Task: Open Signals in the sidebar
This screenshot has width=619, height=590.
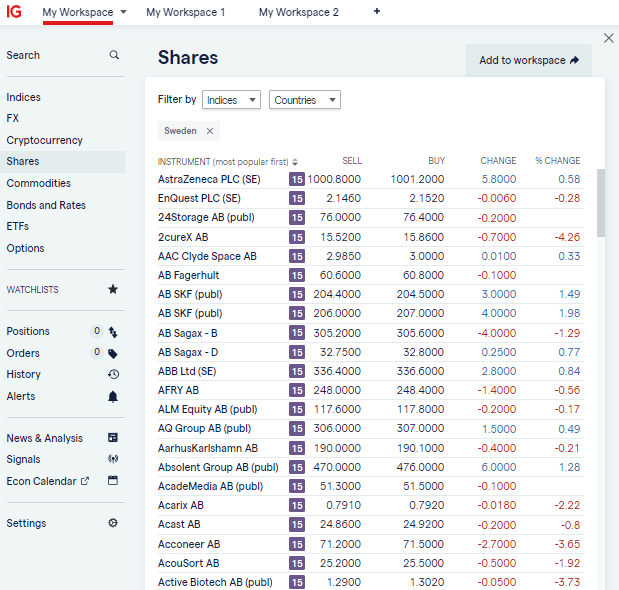Action: coord(23,459)
